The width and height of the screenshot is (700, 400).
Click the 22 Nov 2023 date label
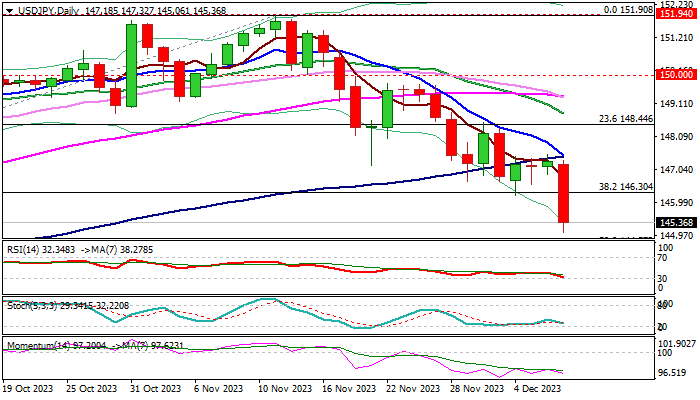[413, 389]
